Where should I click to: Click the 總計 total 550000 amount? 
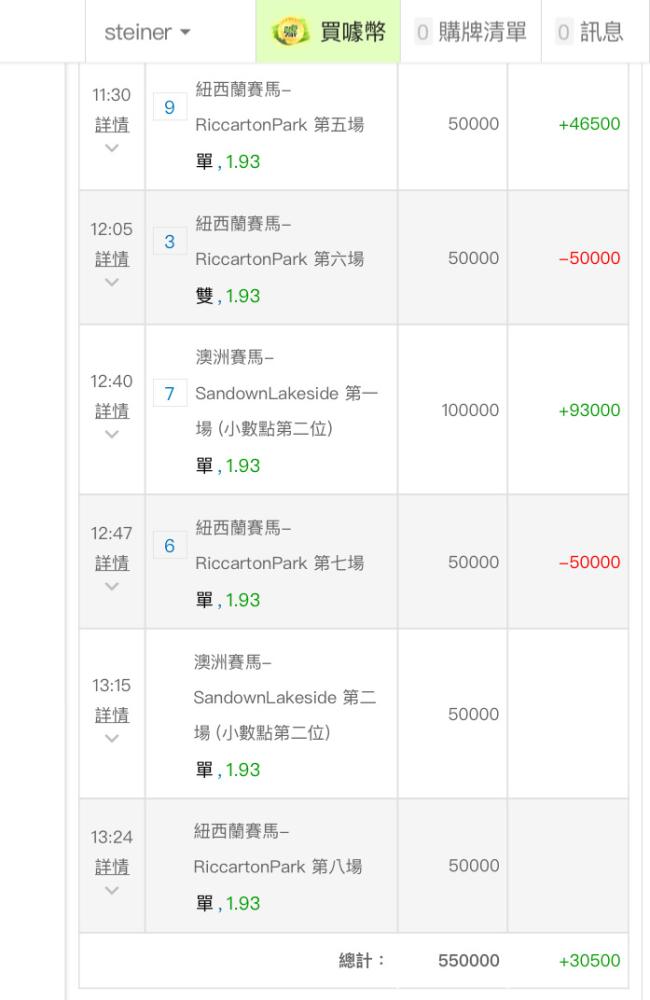point(469,961)
